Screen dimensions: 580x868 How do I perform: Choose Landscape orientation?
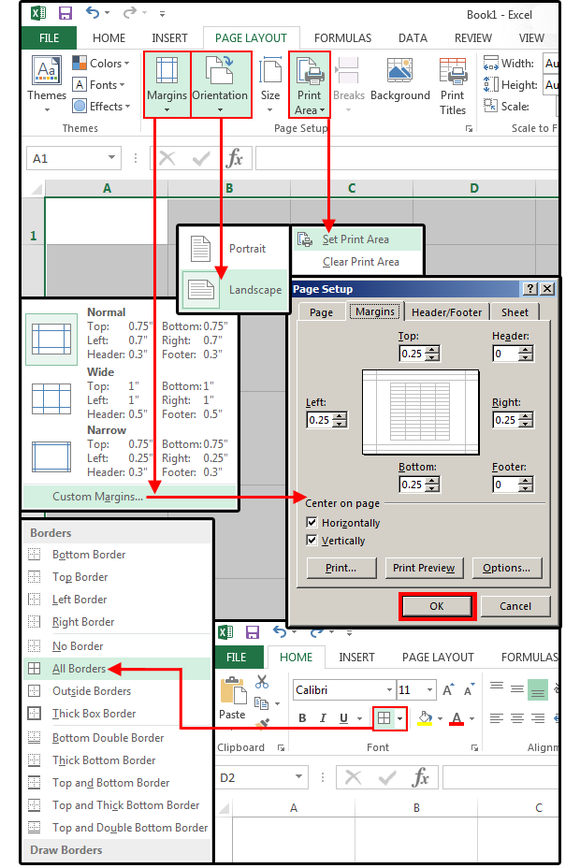(x=235, y=290)
